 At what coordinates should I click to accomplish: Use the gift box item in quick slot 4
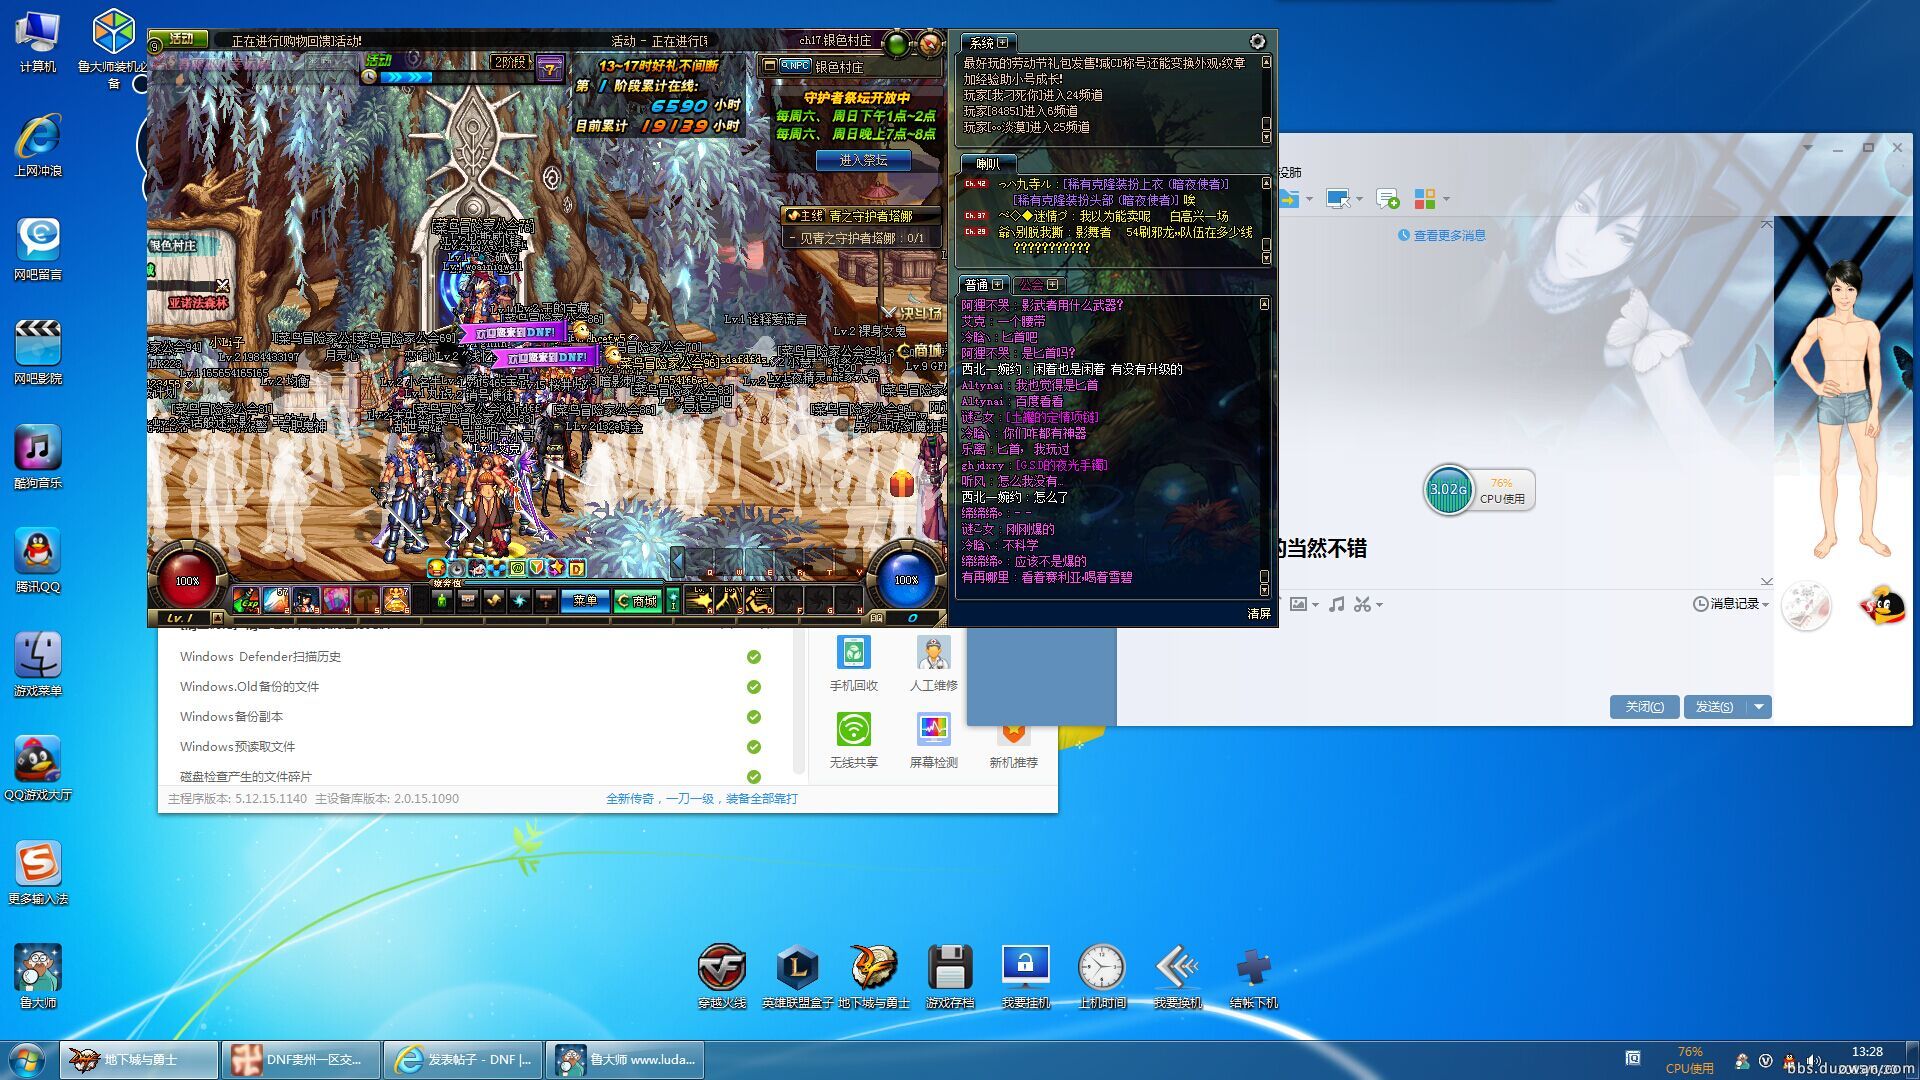pos(336,600)
